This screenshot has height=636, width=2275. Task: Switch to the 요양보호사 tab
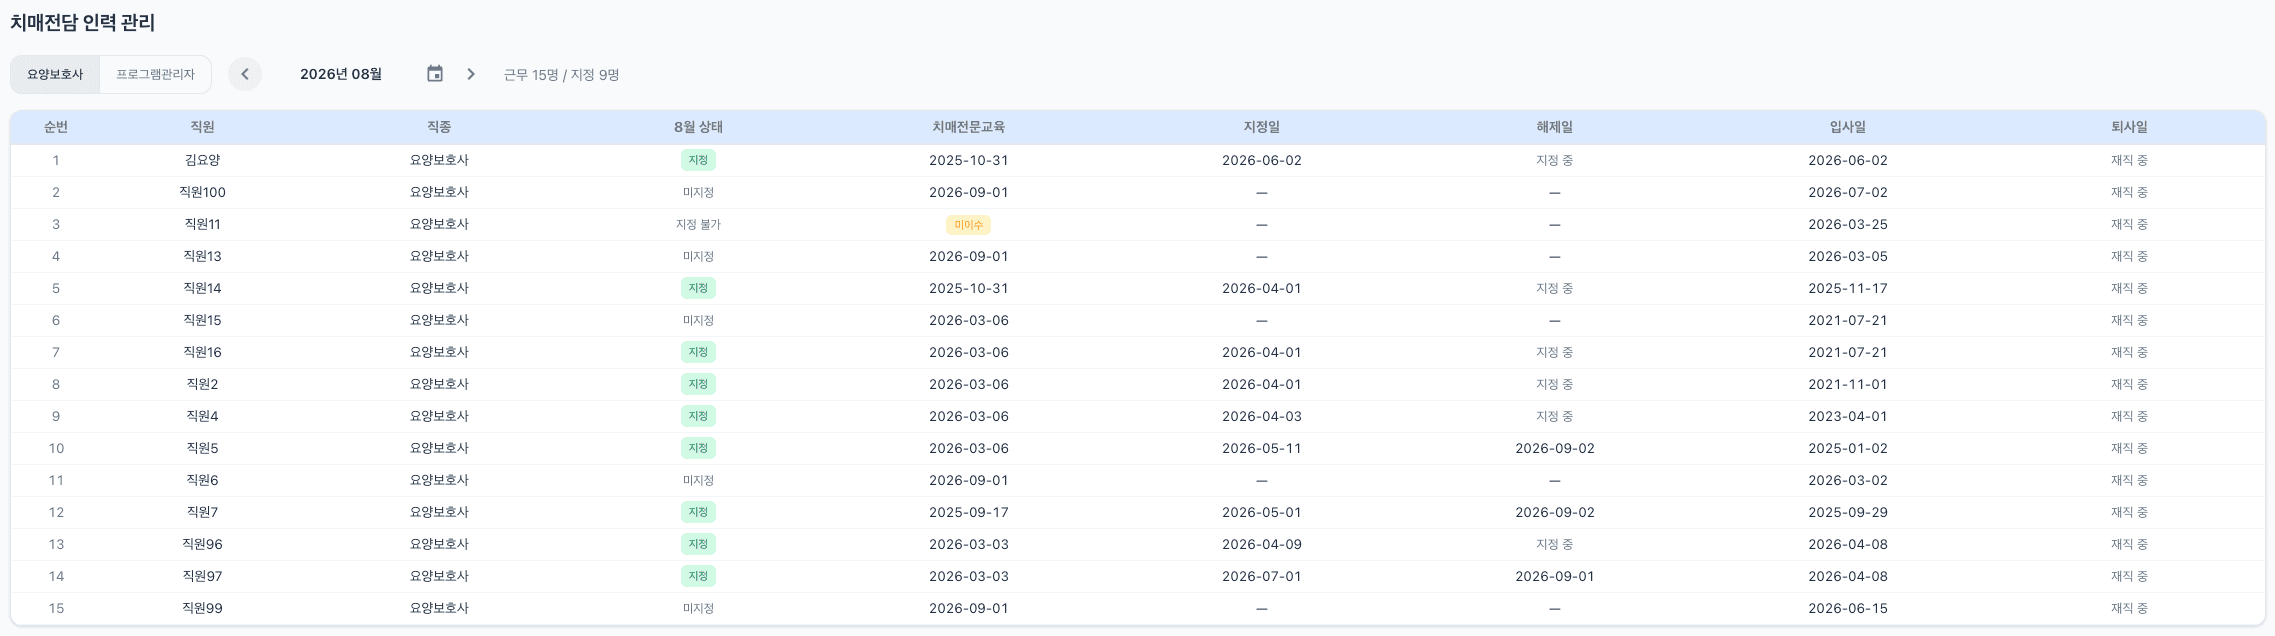pyautogui.click(x=55, y=74)
